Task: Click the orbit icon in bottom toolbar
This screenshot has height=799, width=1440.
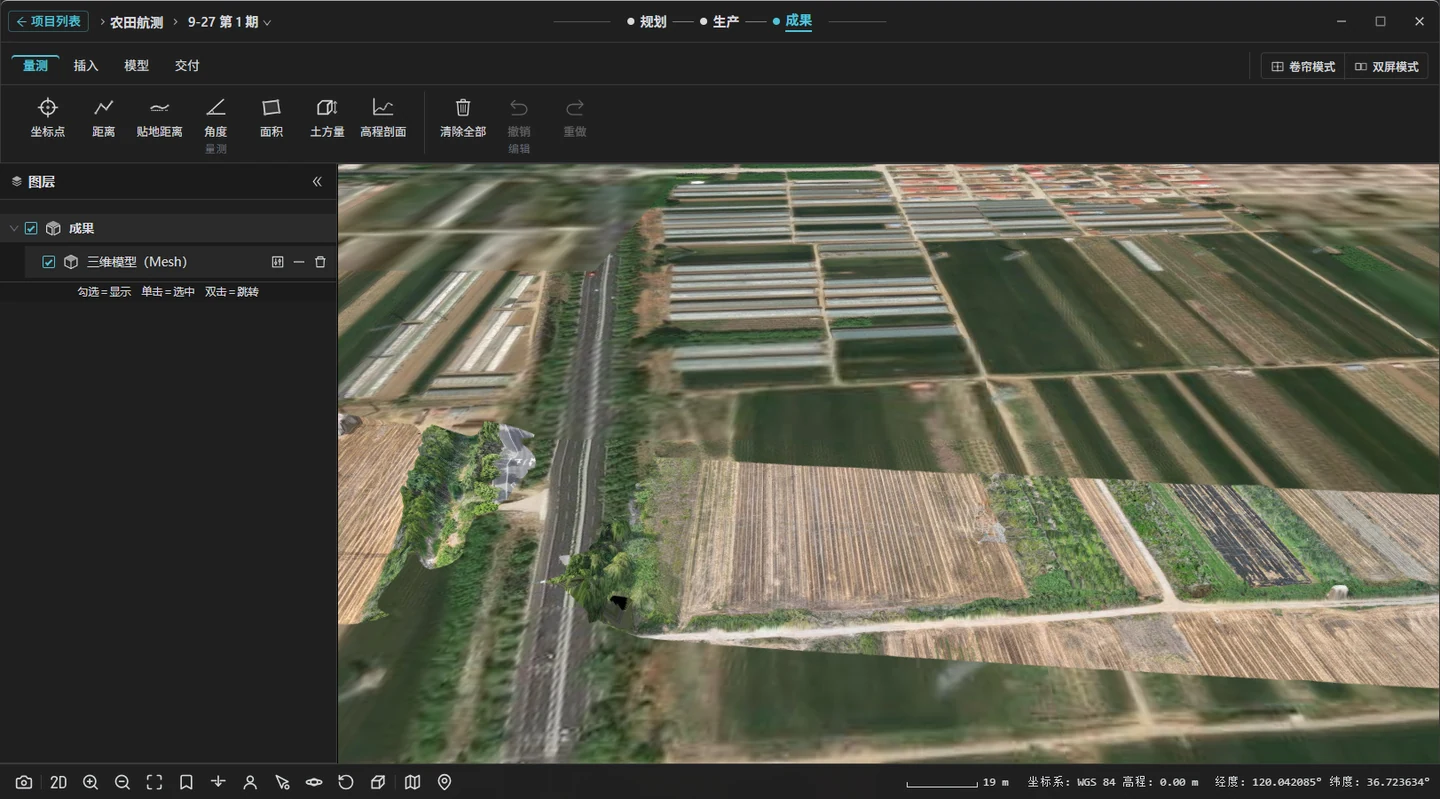Action: [314, 782]
